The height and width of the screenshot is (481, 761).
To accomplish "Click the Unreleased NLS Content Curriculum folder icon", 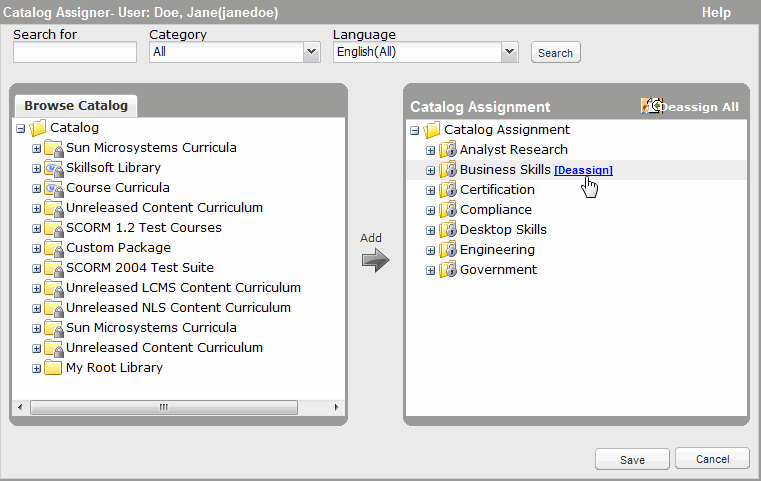I will pyautogui.click(x=53, y=308).
